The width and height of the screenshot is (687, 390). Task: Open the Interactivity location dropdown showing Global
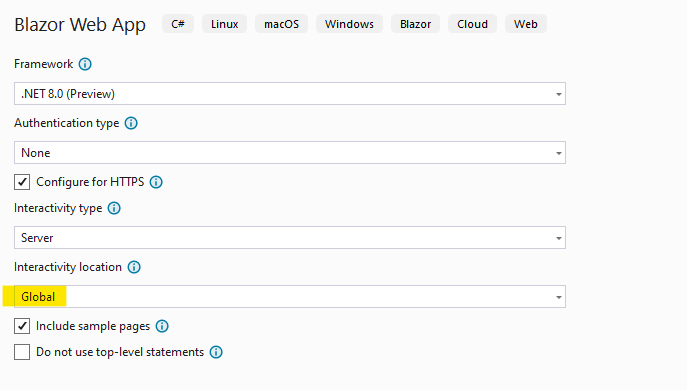(x=290, y=297)
